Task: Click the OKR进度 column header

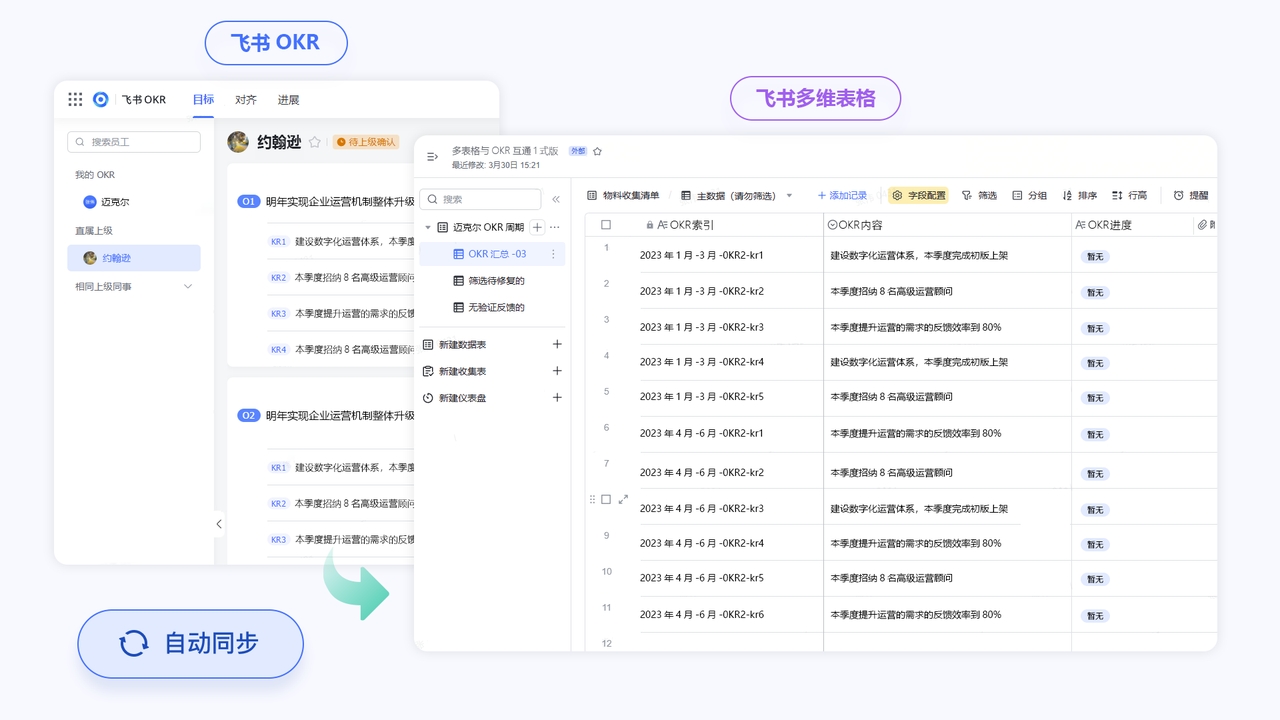Action: point(1103,225)
